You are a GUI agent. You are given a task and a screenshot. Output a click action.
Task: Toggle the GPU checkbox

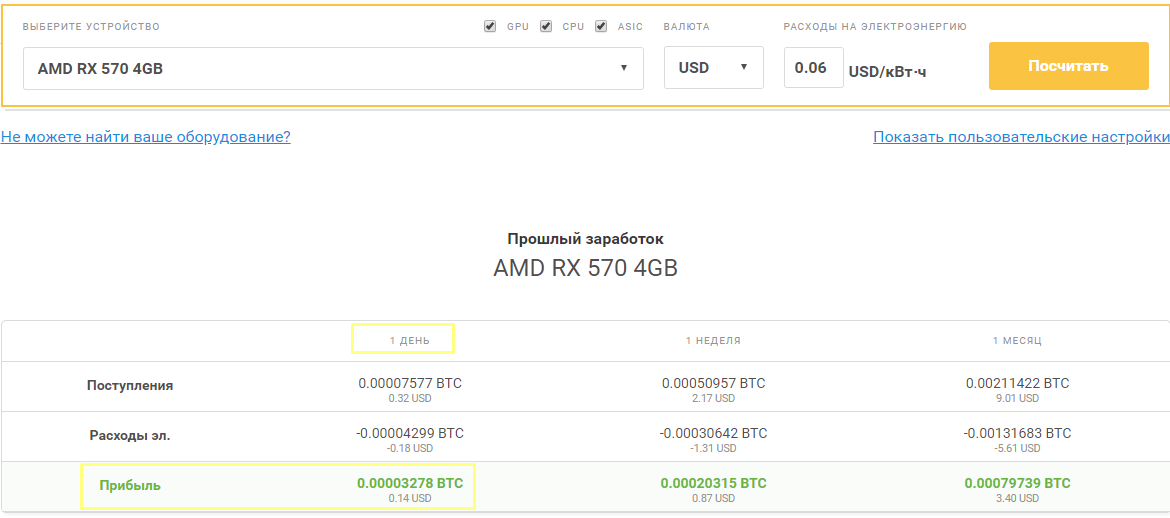click(x=489, y=26)
